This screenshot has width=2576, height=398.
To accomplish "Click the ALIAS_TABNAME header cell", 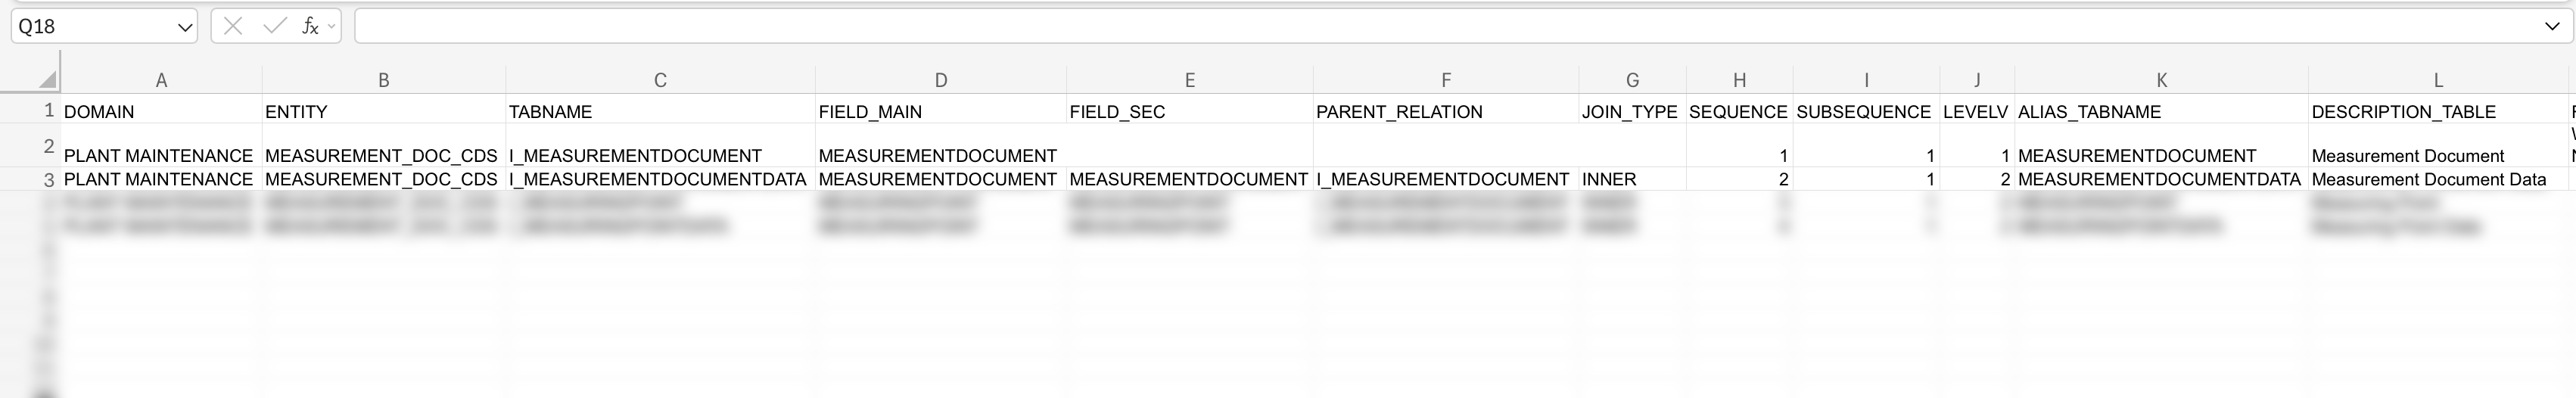I will [2089, 112].
